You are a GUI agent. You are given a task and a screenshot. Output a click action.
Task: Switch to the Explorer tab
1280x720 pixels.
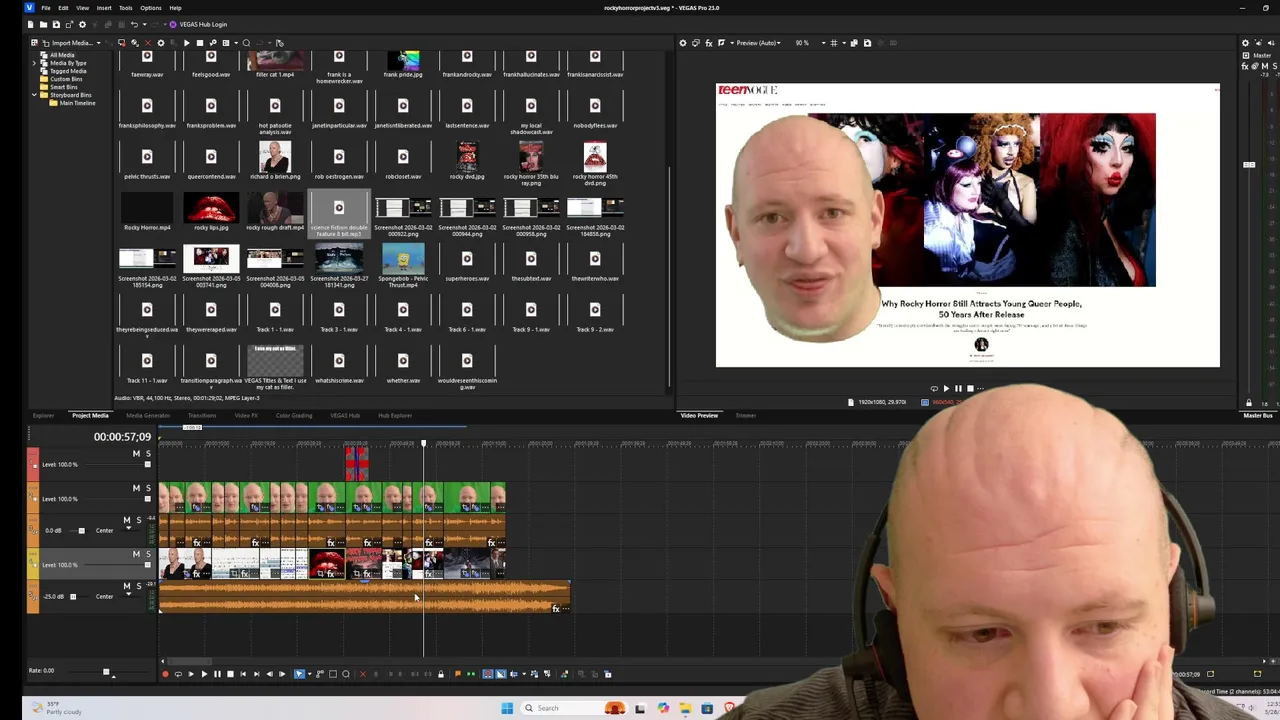click(43, 415)
